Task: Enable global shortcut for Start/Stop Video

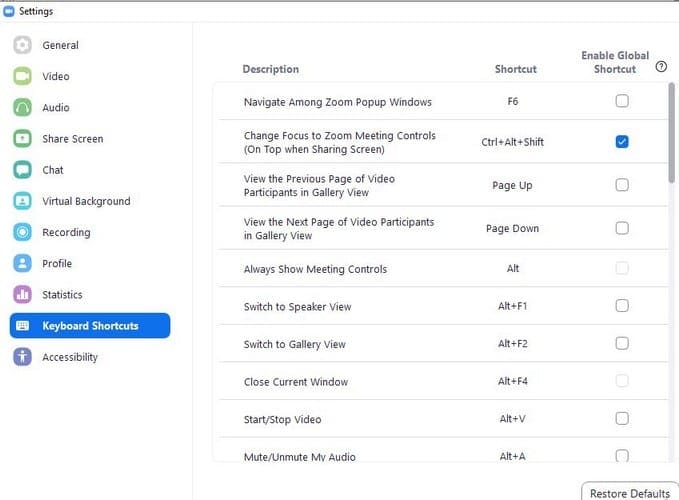Action: coord(622,418)
